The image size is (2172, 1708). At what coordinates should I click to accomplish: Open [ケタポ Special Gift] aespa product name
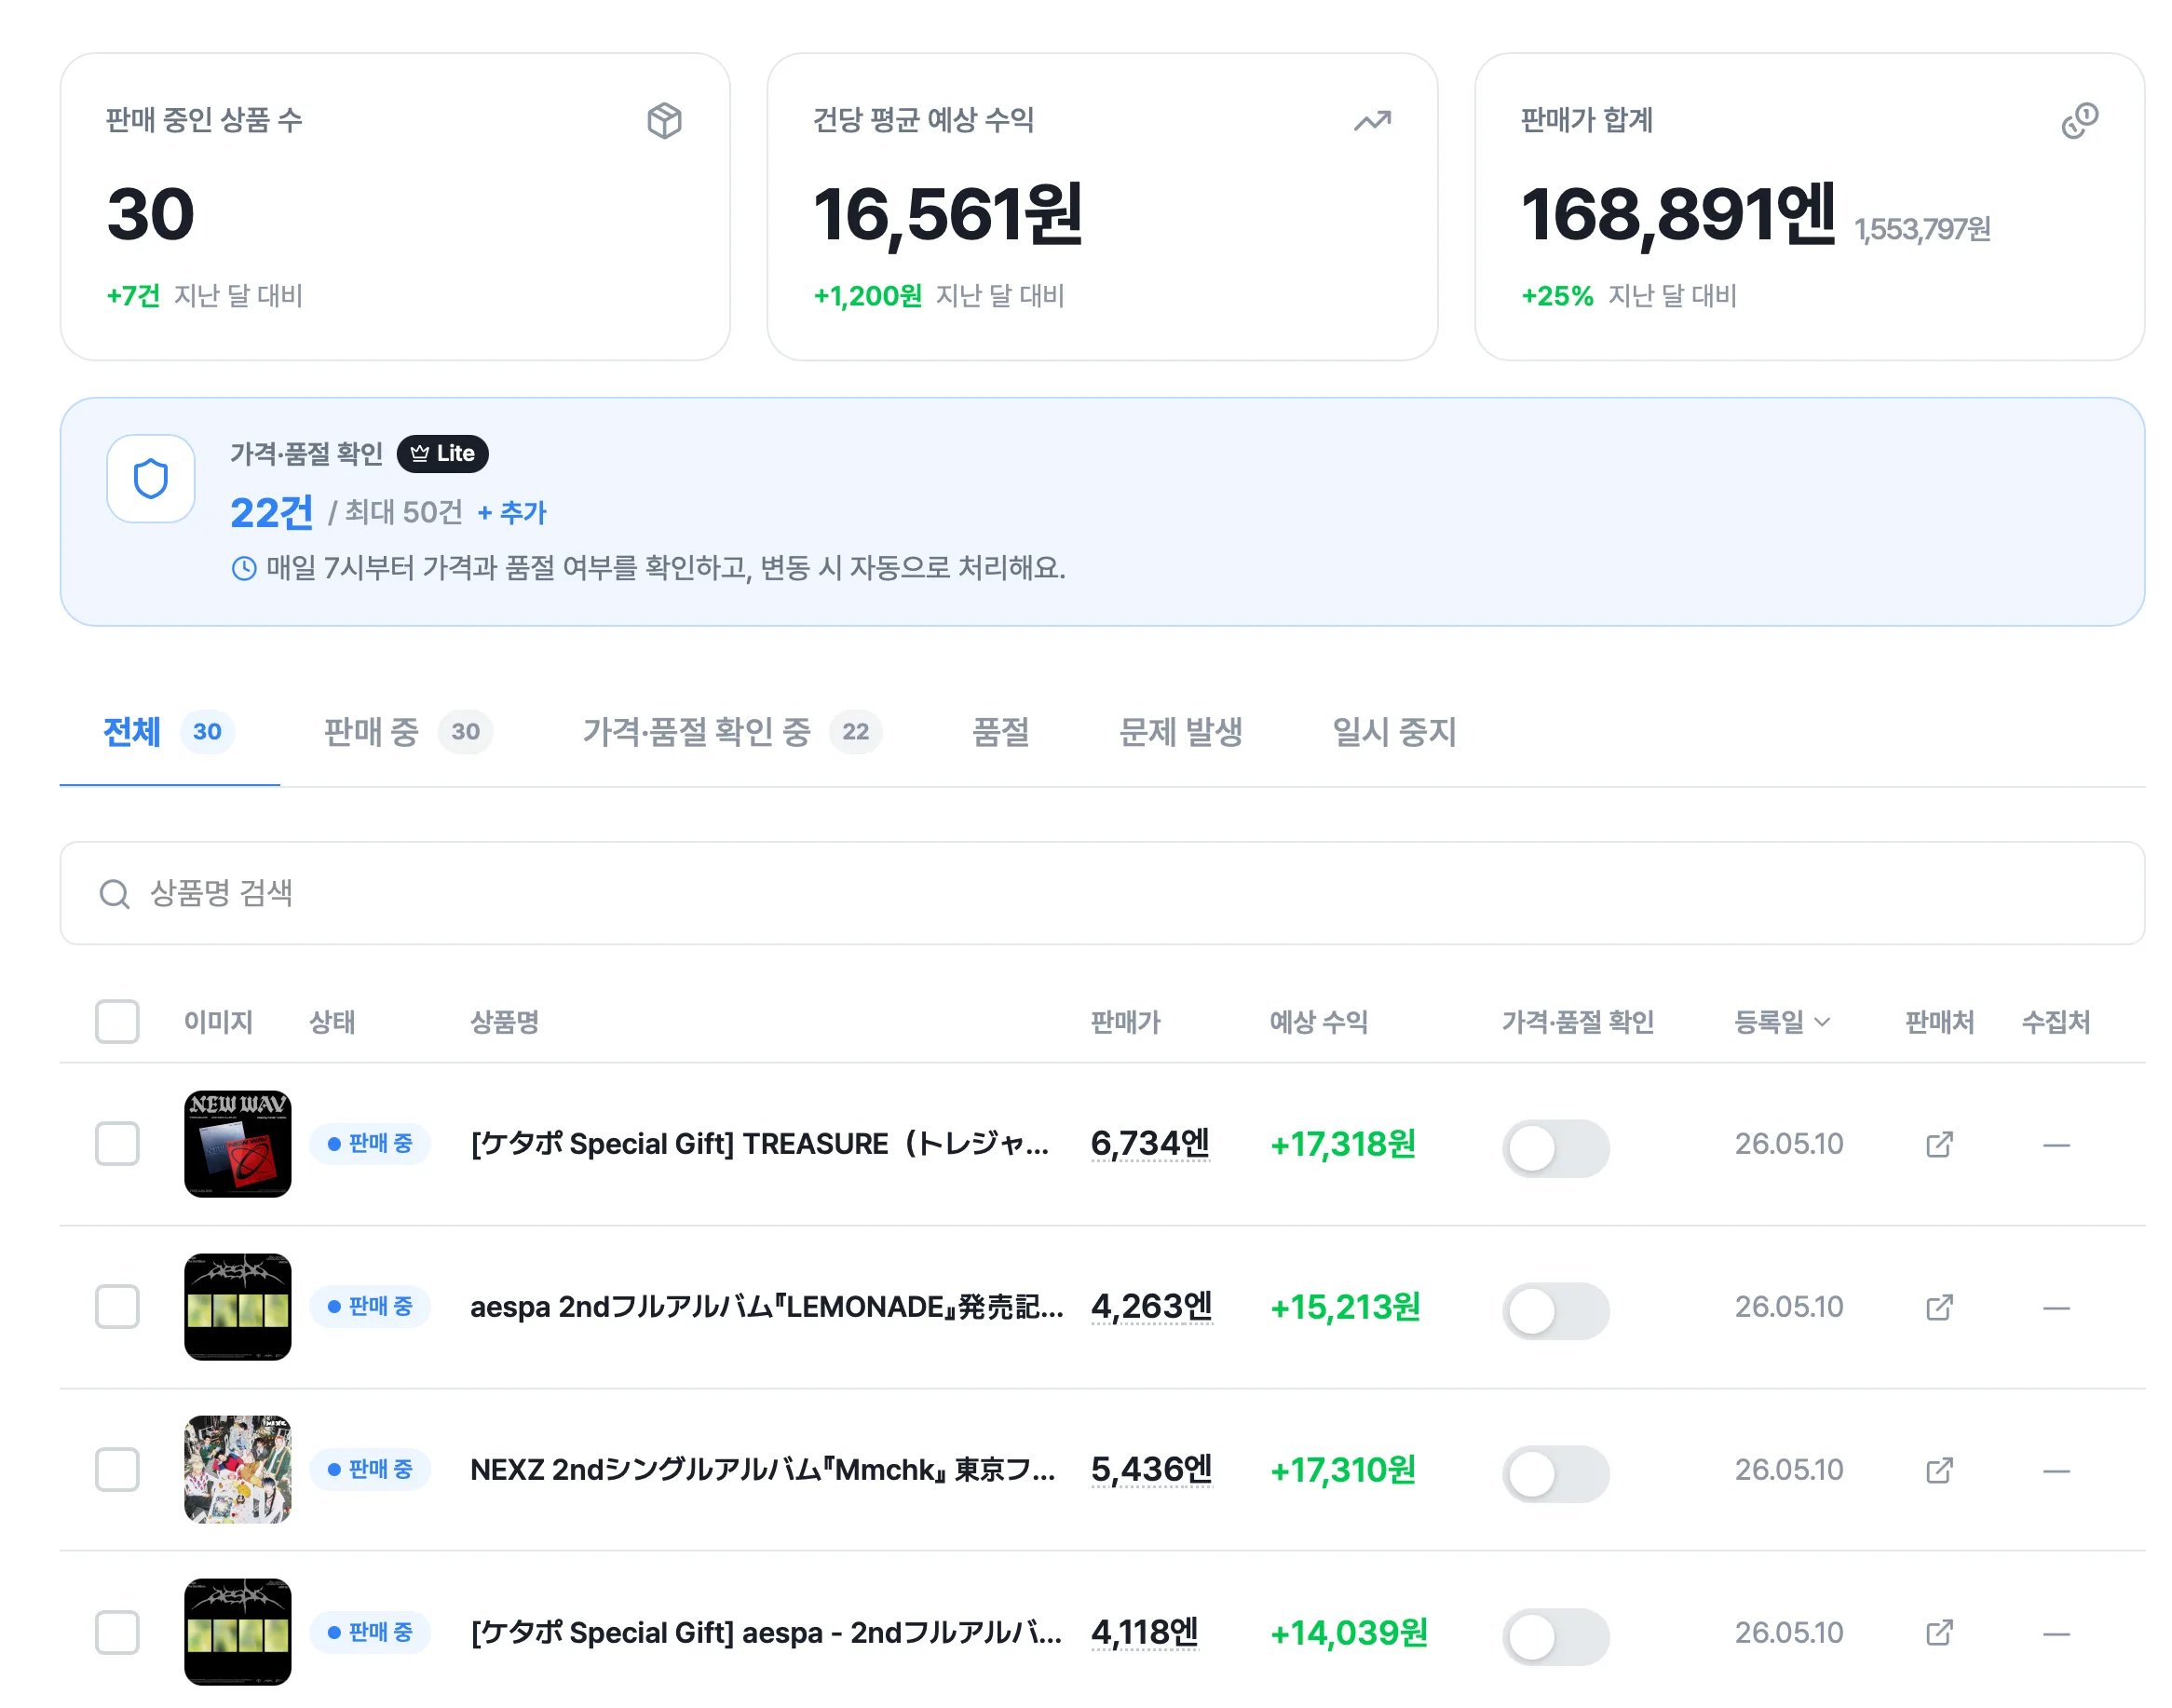pos(766,1633)
